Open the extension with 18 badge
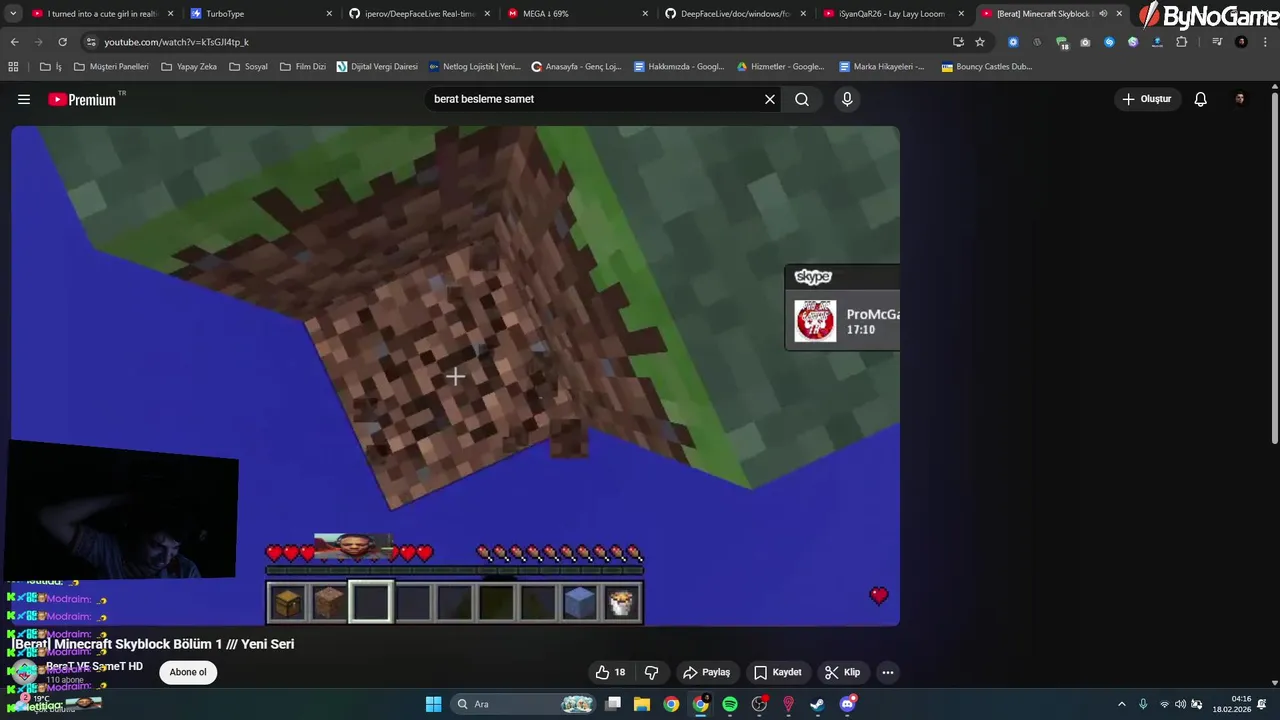This screenshot has height=720, width=1280. click(1062, 43)
